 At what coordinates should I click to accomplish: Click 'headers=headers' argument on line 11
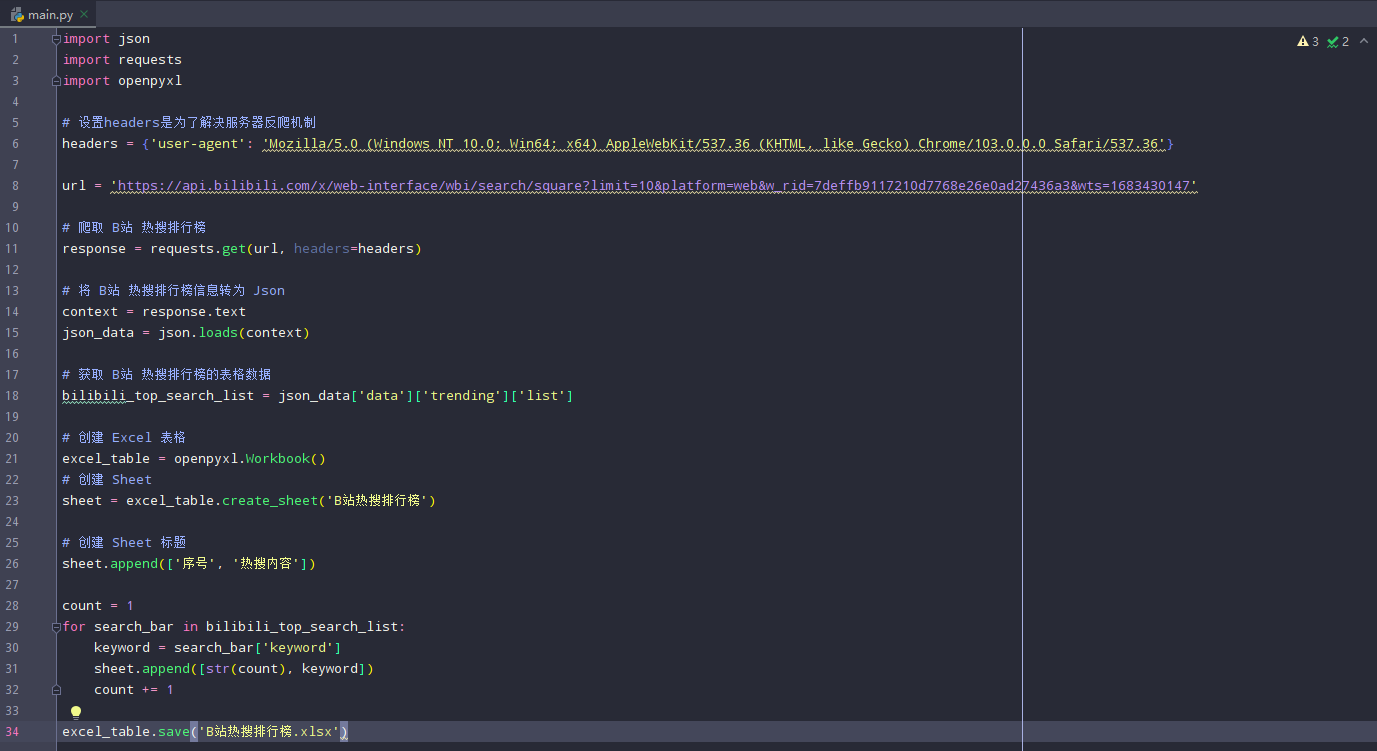click(354, 249)
